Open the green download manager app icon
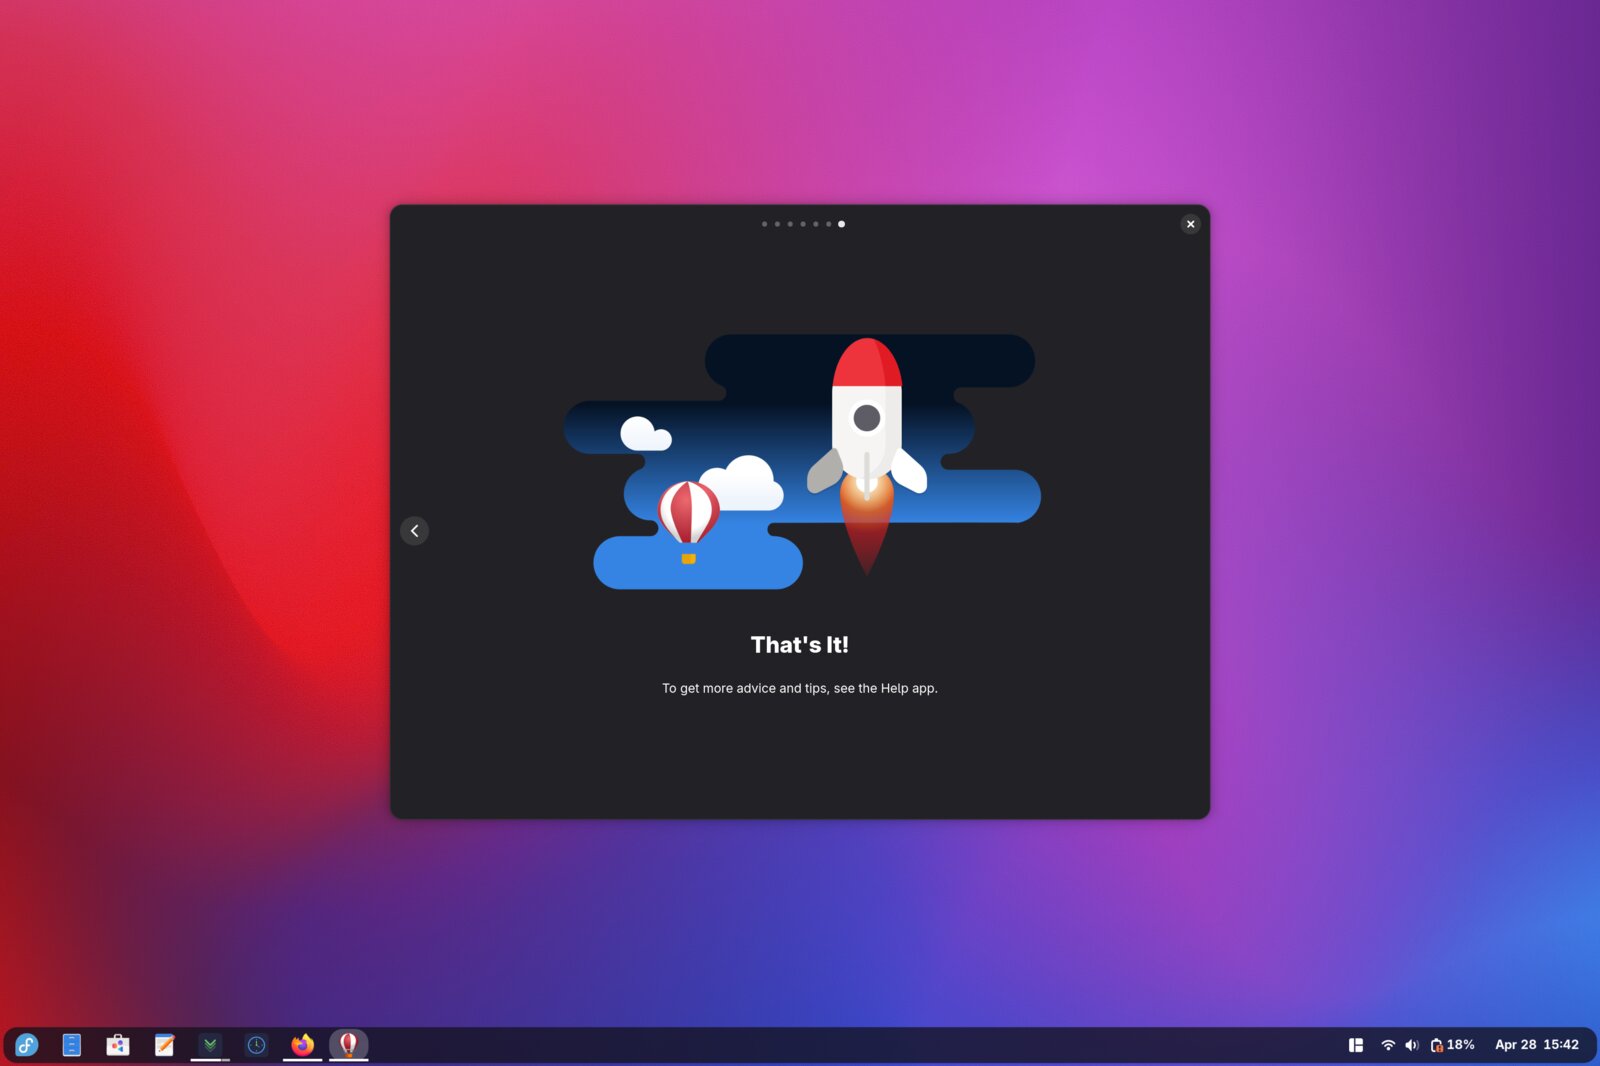The height and width of the screenshot is (1066, 1600). point(210,1045)
